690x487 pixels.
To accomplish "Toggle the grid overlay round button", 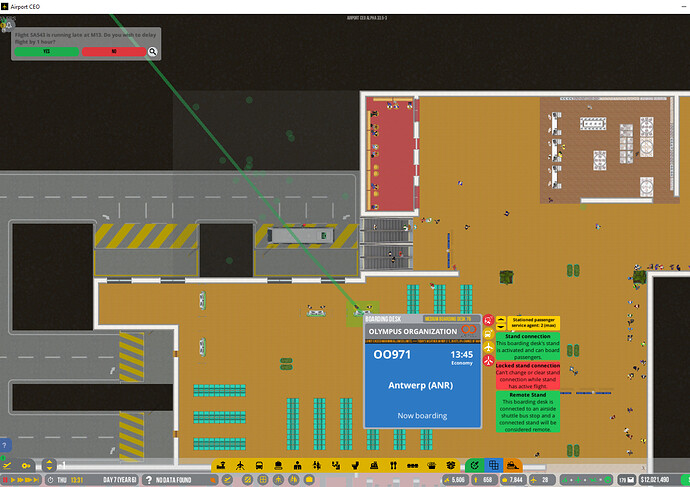I will (263, 480).
